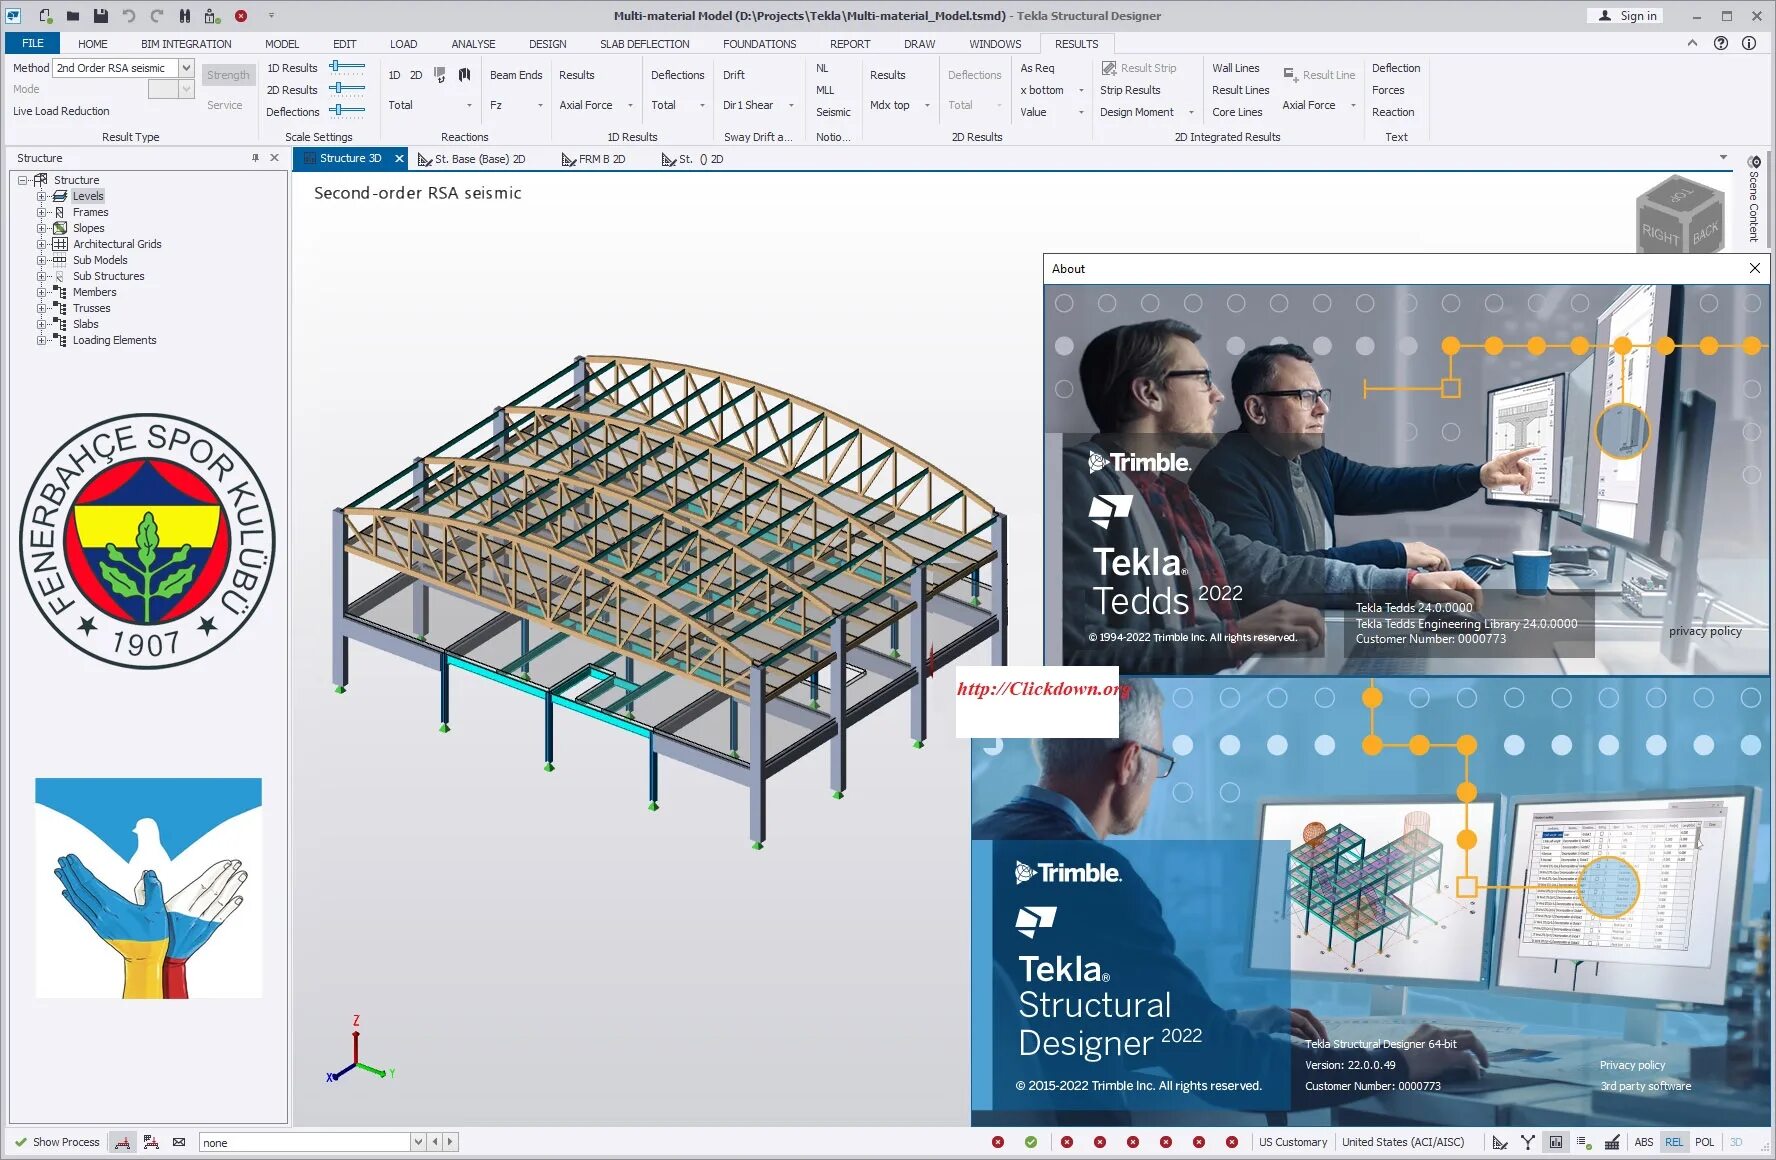
Task: Click Privacy policy link in Structural Designer About
Action: 1632,1065
